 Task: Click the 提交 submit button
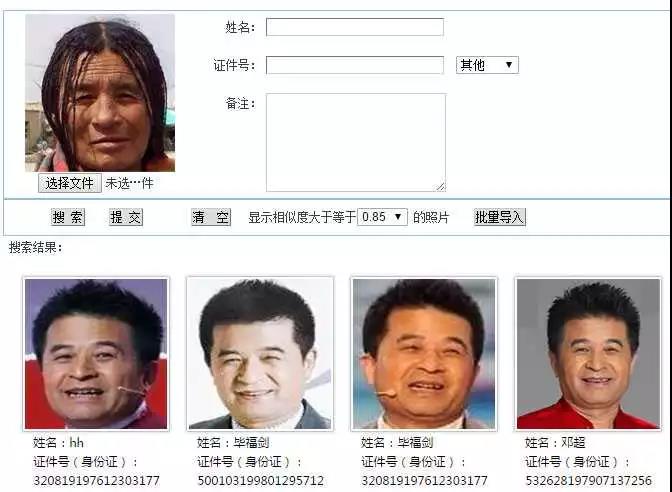tap(126, 217)
